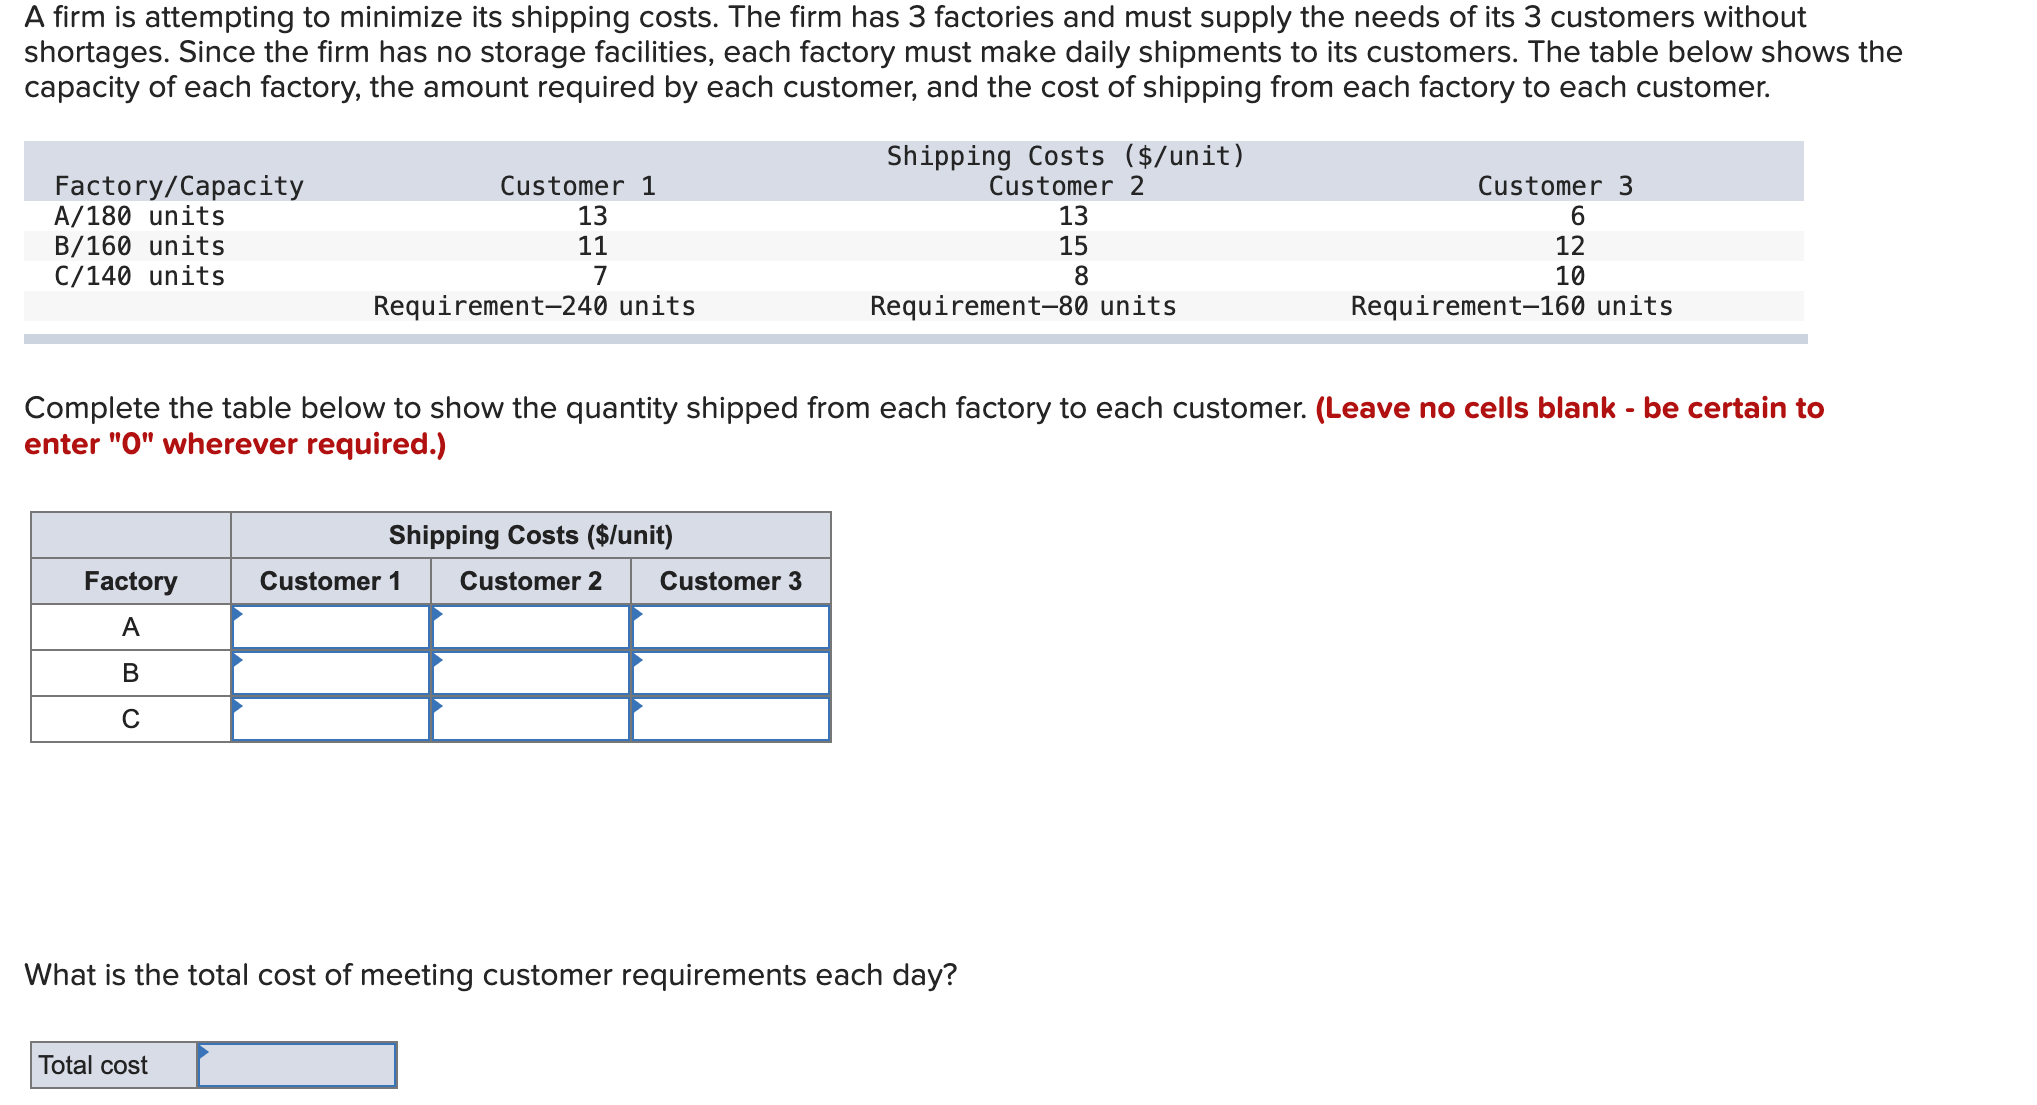
Task: Click the Total cost input field
Action: pyautogui.click(x=297, y=1065)
